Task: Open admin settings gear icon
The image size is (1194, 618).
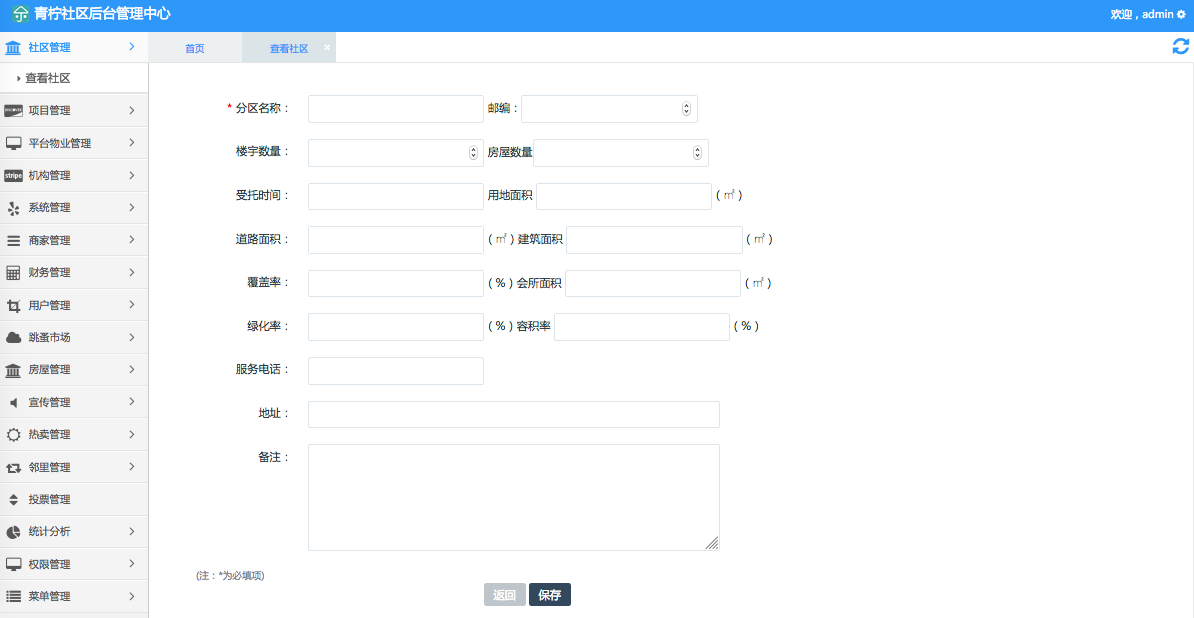Action: click(x=1181, y=14)
